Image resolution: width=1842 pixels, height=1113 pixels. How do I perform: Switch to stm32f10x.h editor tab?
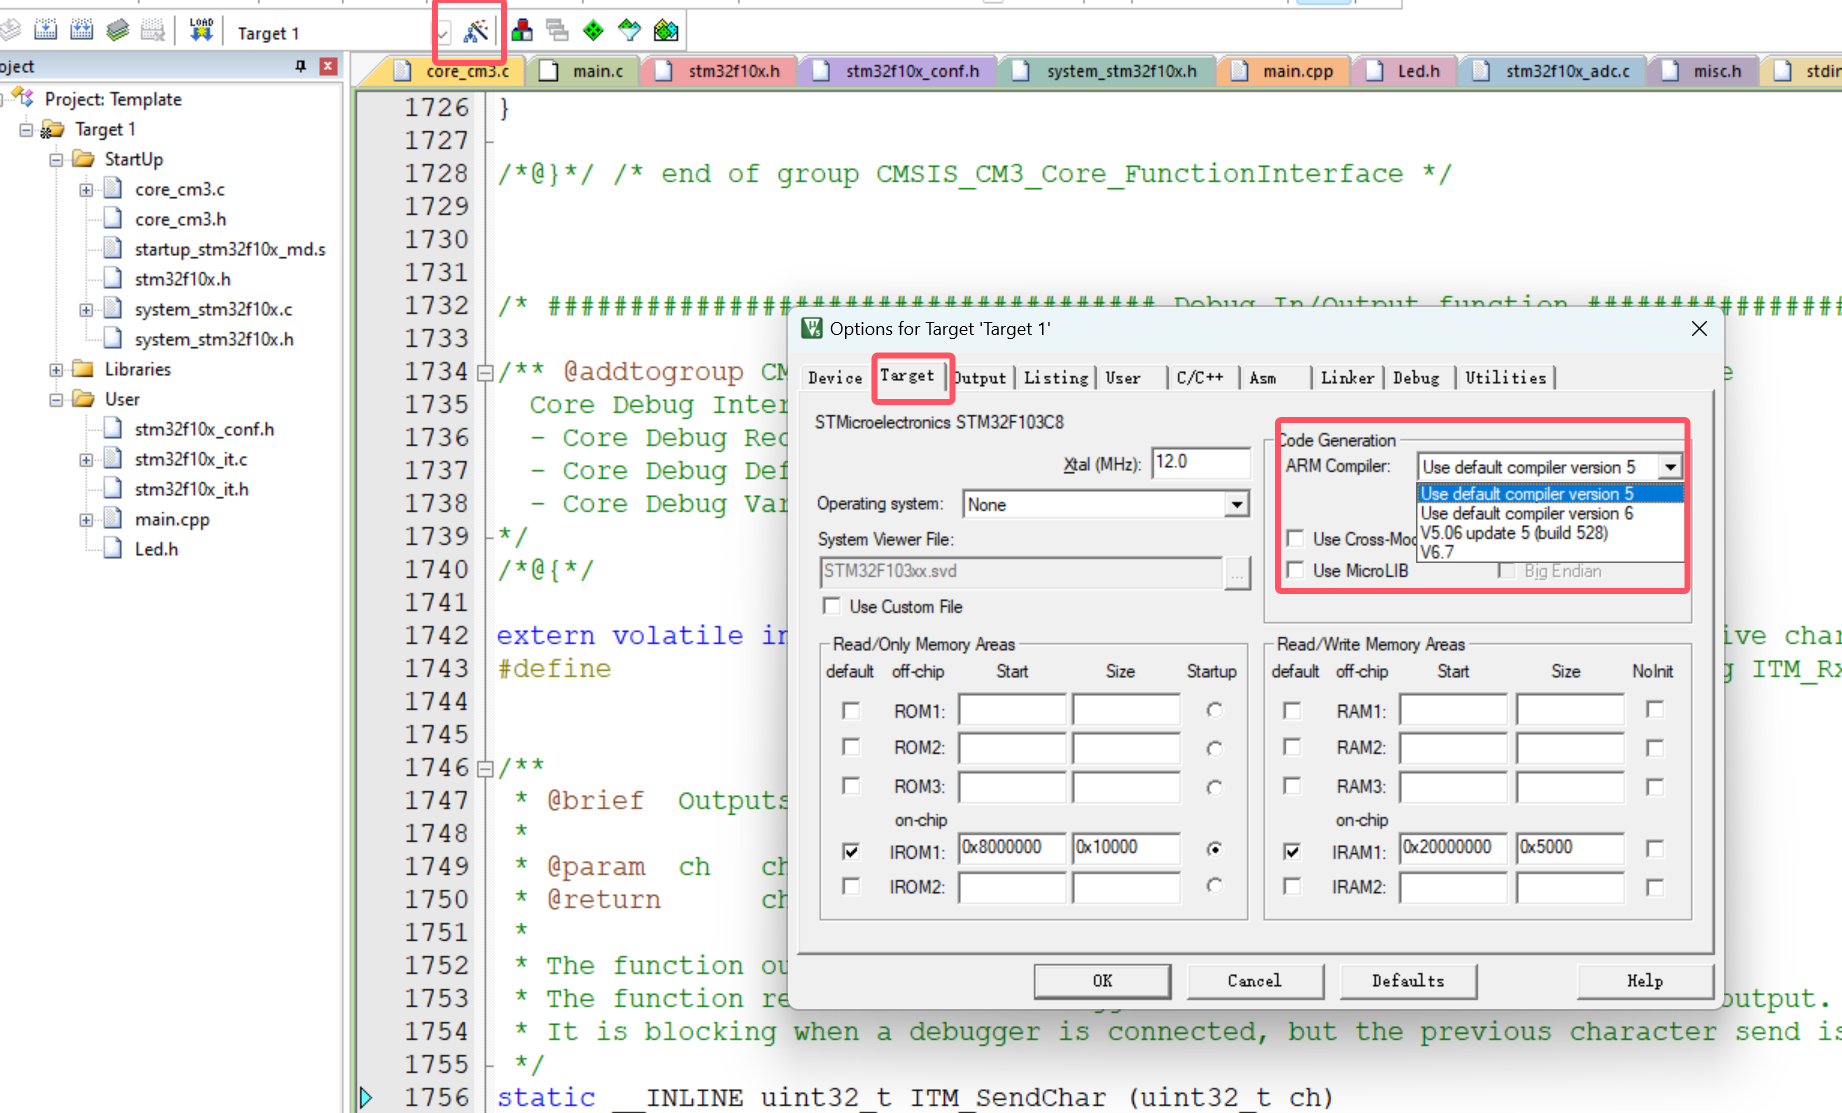(718, 71)
